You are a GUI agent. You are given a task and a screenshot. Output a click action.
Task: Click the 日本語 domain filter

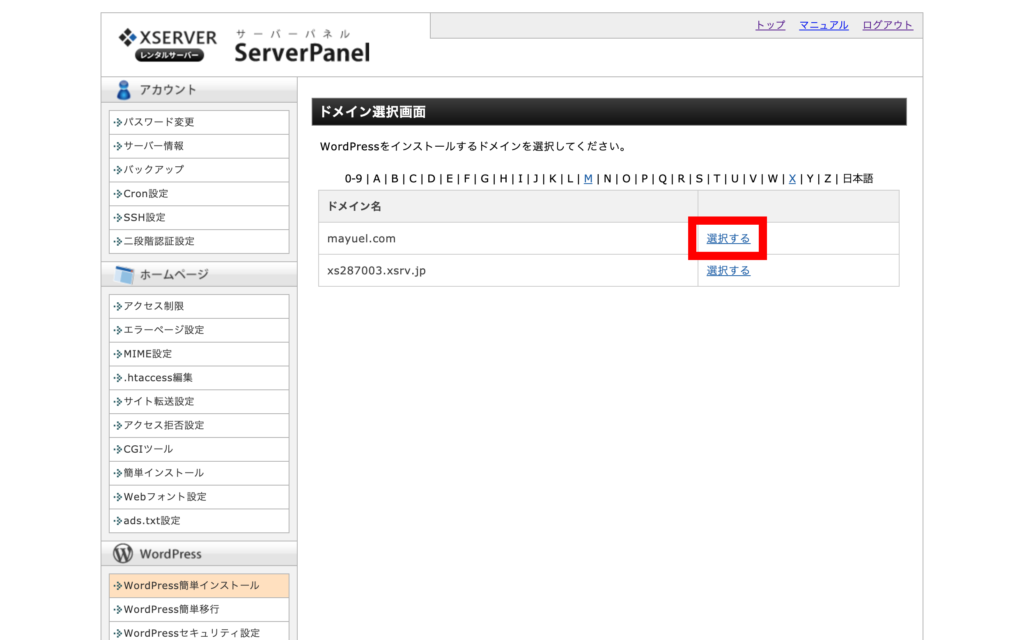857,179
